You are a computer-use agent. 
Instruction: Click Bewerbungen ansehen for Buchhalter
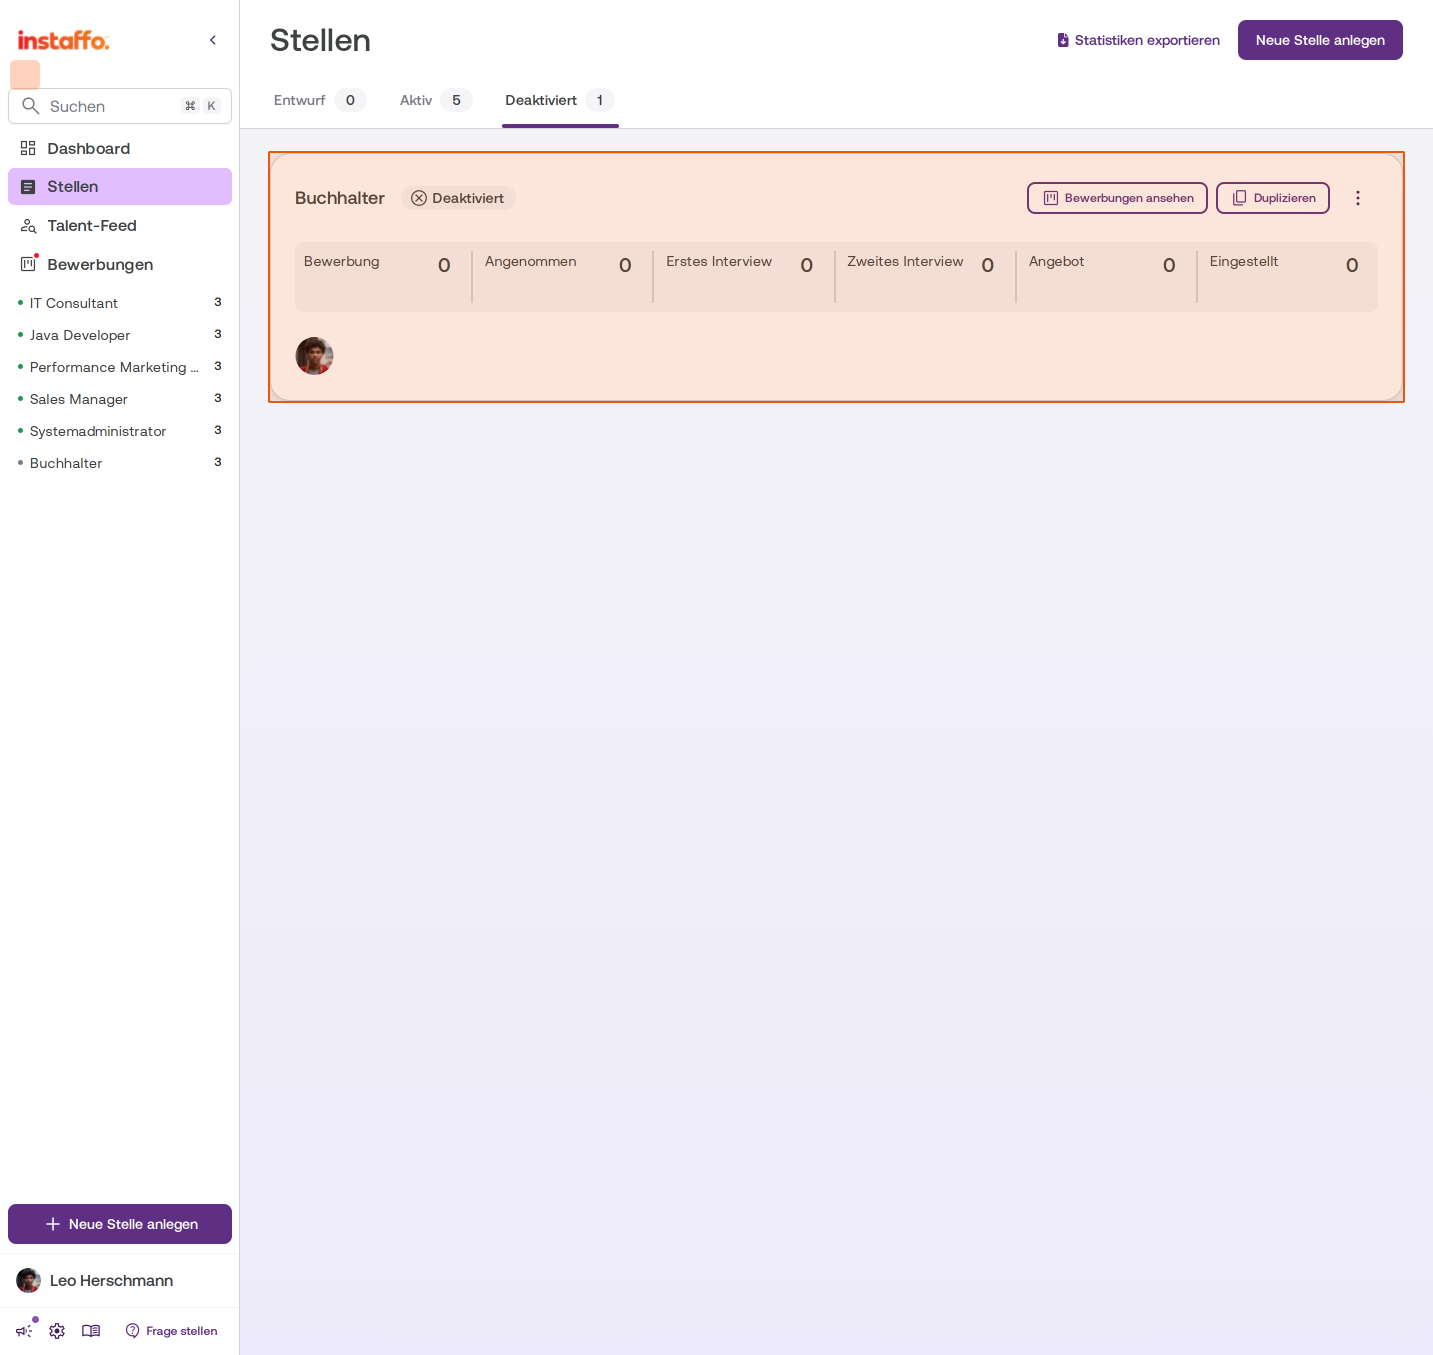point(1117,198)
